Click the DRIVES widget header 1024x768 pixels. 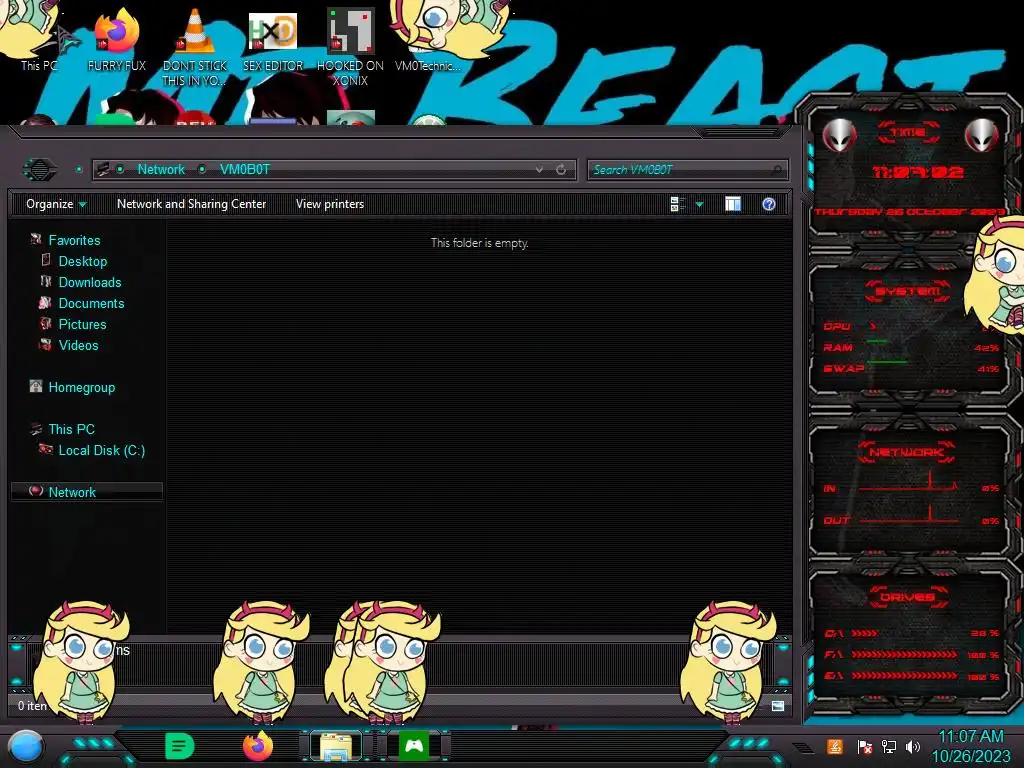tap(907, 597)
